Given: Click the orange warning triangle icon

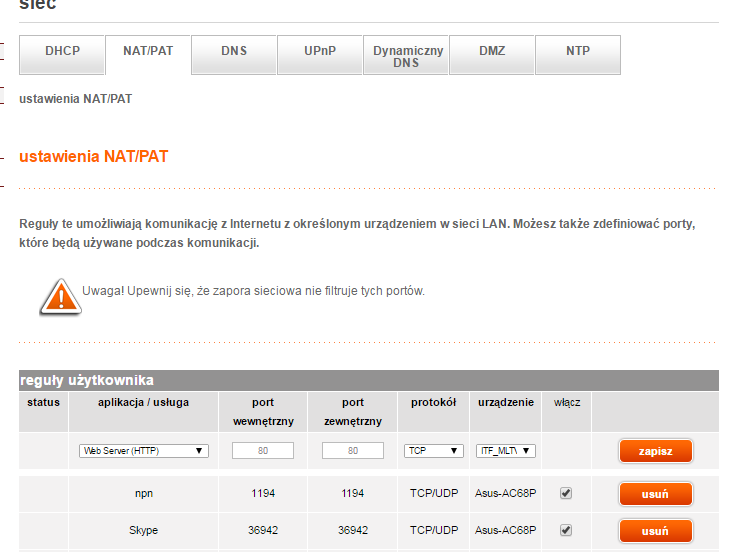Looking at the screenshot, I should pyautogui.click(x=60, y=295).
